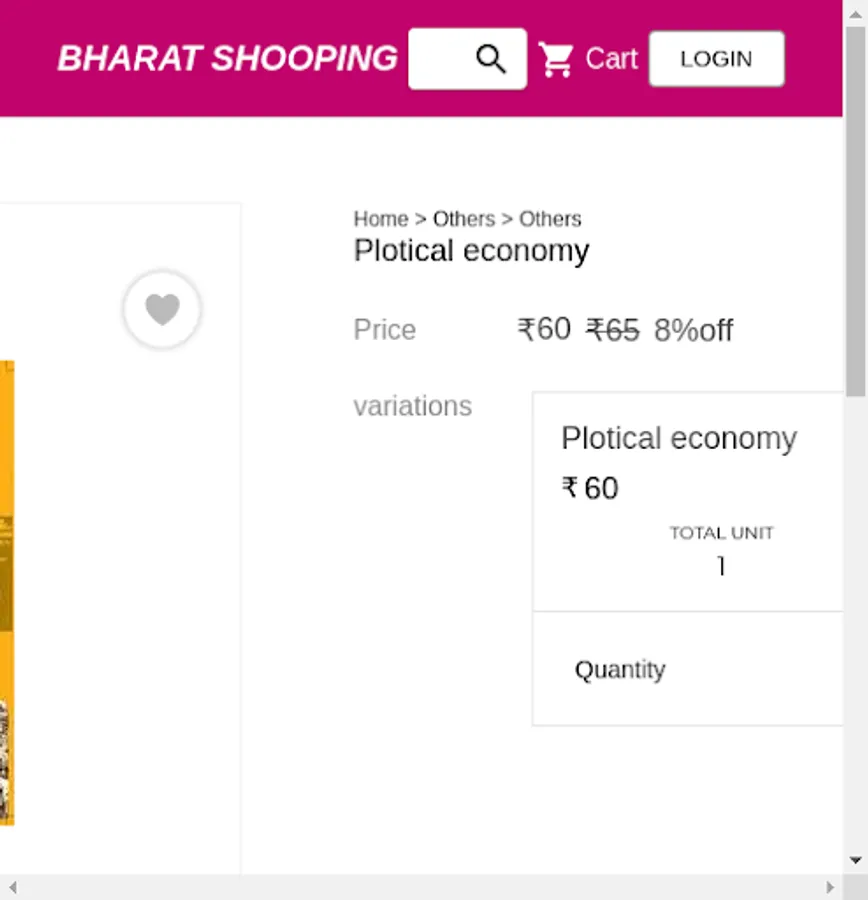868x900 pixels.
Task: Open the Cart text link
Action: (611, 60)
